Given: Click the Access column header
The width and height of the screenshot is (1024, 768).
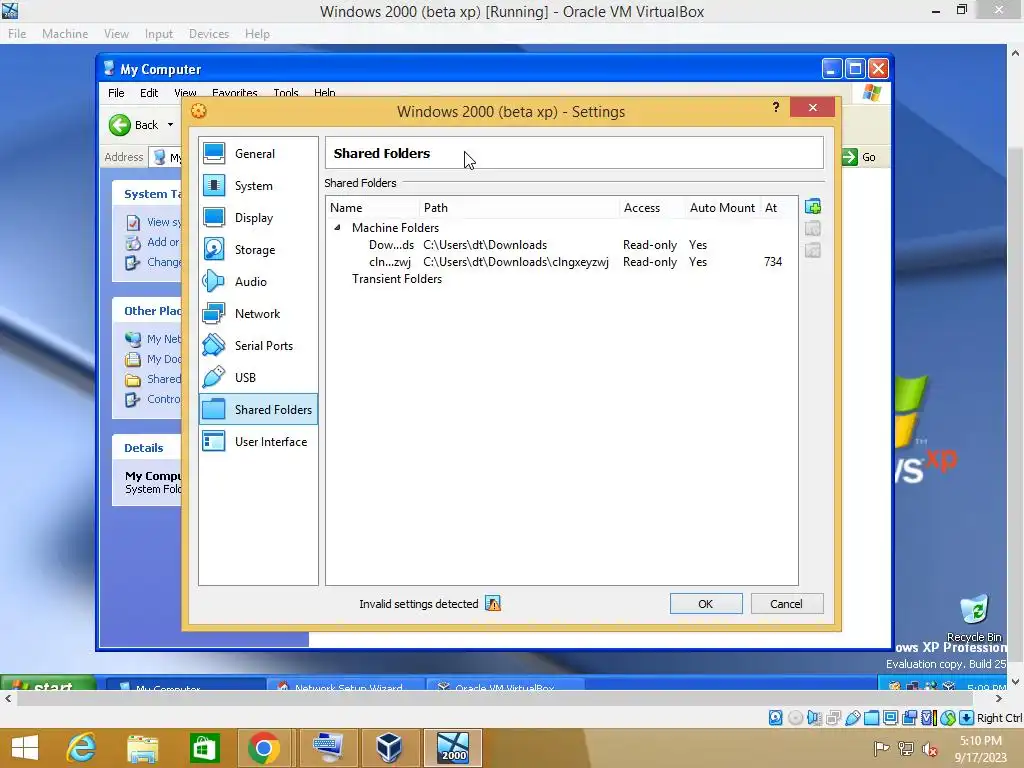Looking at the screenshot, I should click(652, 208).
